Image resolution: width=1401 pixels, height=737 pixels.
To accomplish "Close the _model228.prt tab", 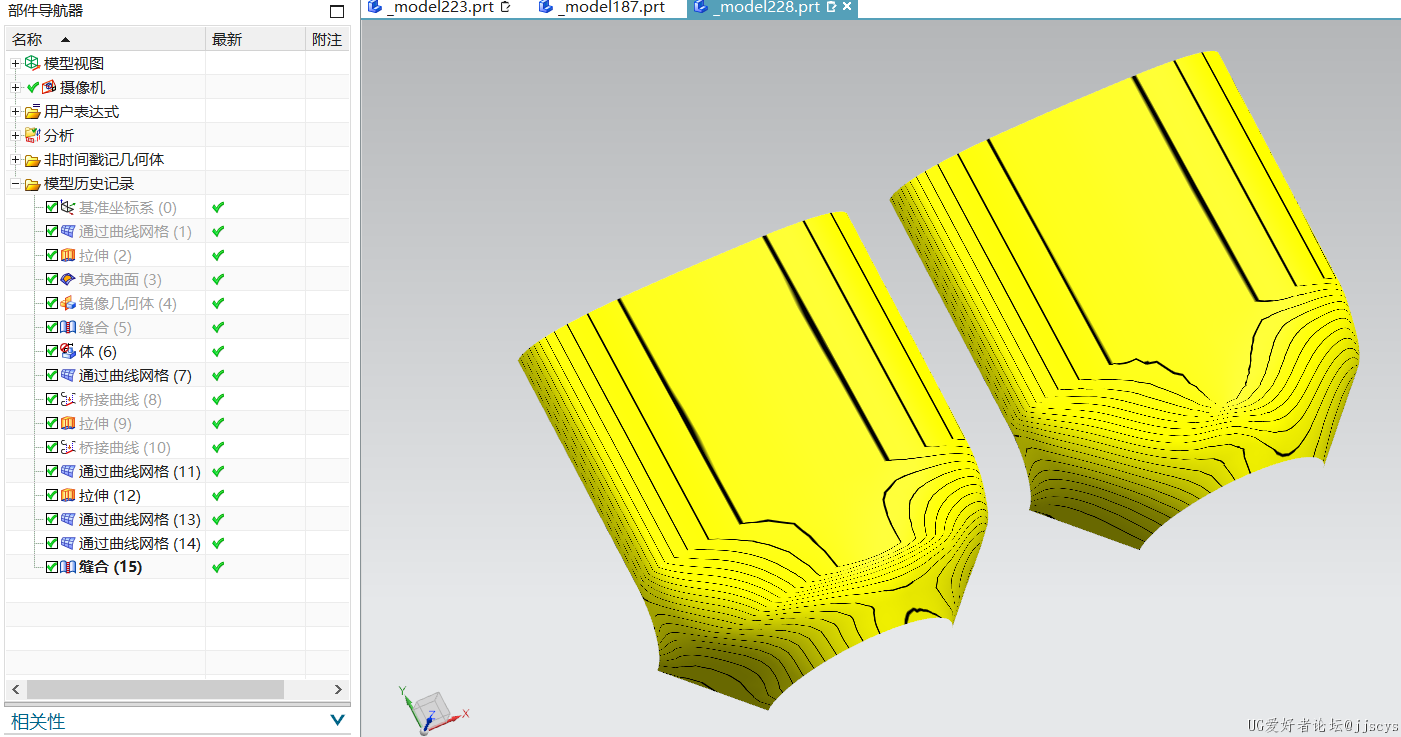I will pyautogui.click(x=847, y=7).
